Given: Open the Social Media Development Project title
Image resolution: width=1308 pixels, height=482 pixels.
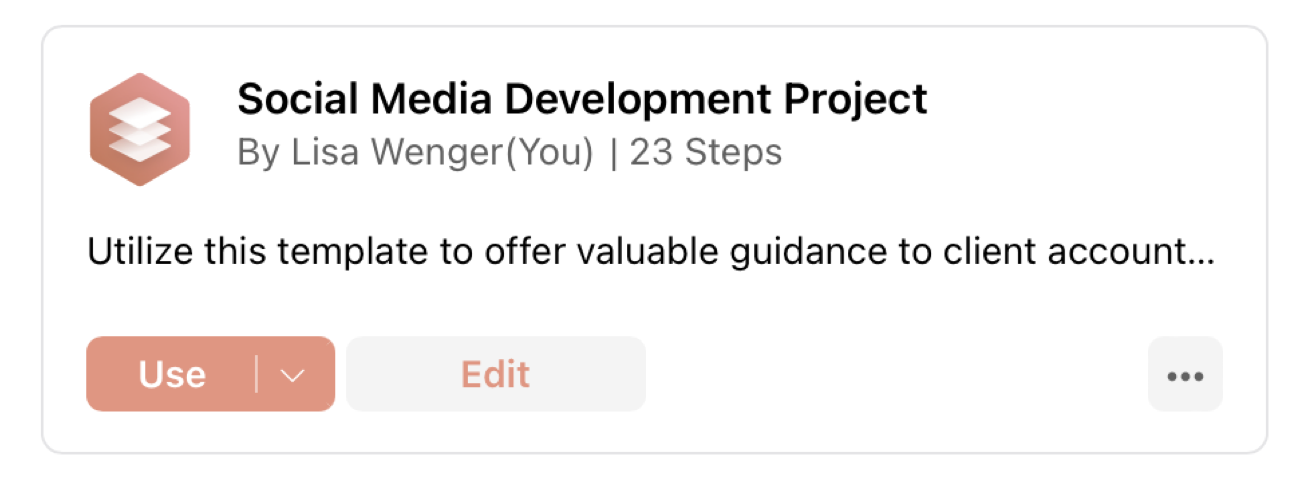Looking at the screenshot, I should coord(582,100).
